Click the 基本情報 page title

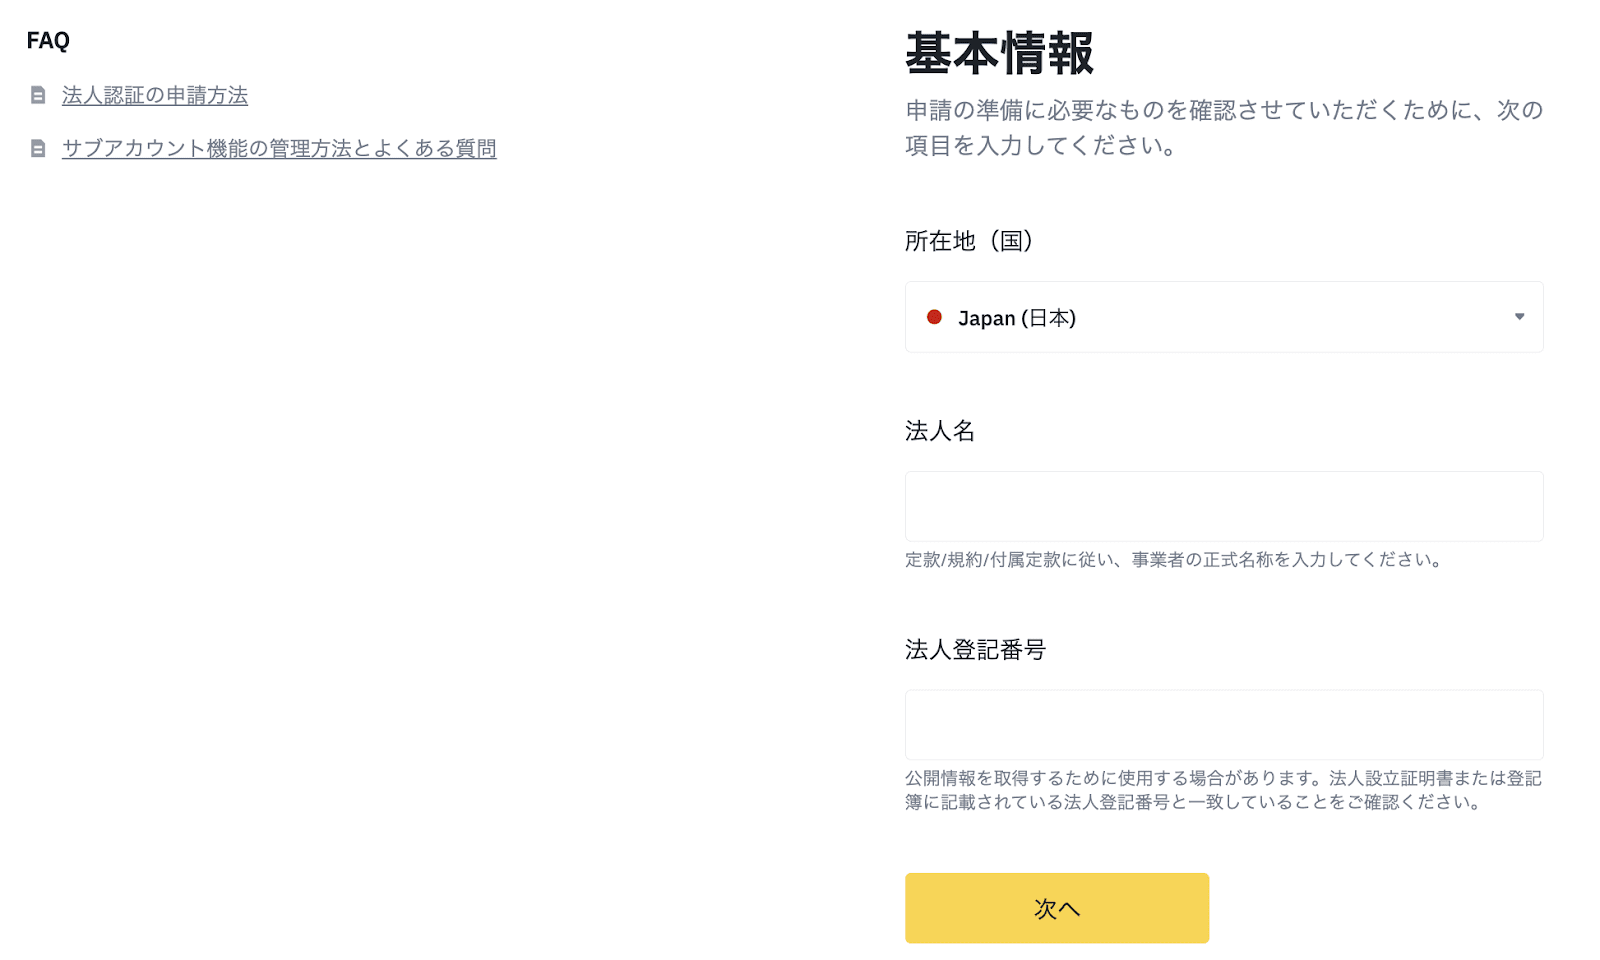999,54
